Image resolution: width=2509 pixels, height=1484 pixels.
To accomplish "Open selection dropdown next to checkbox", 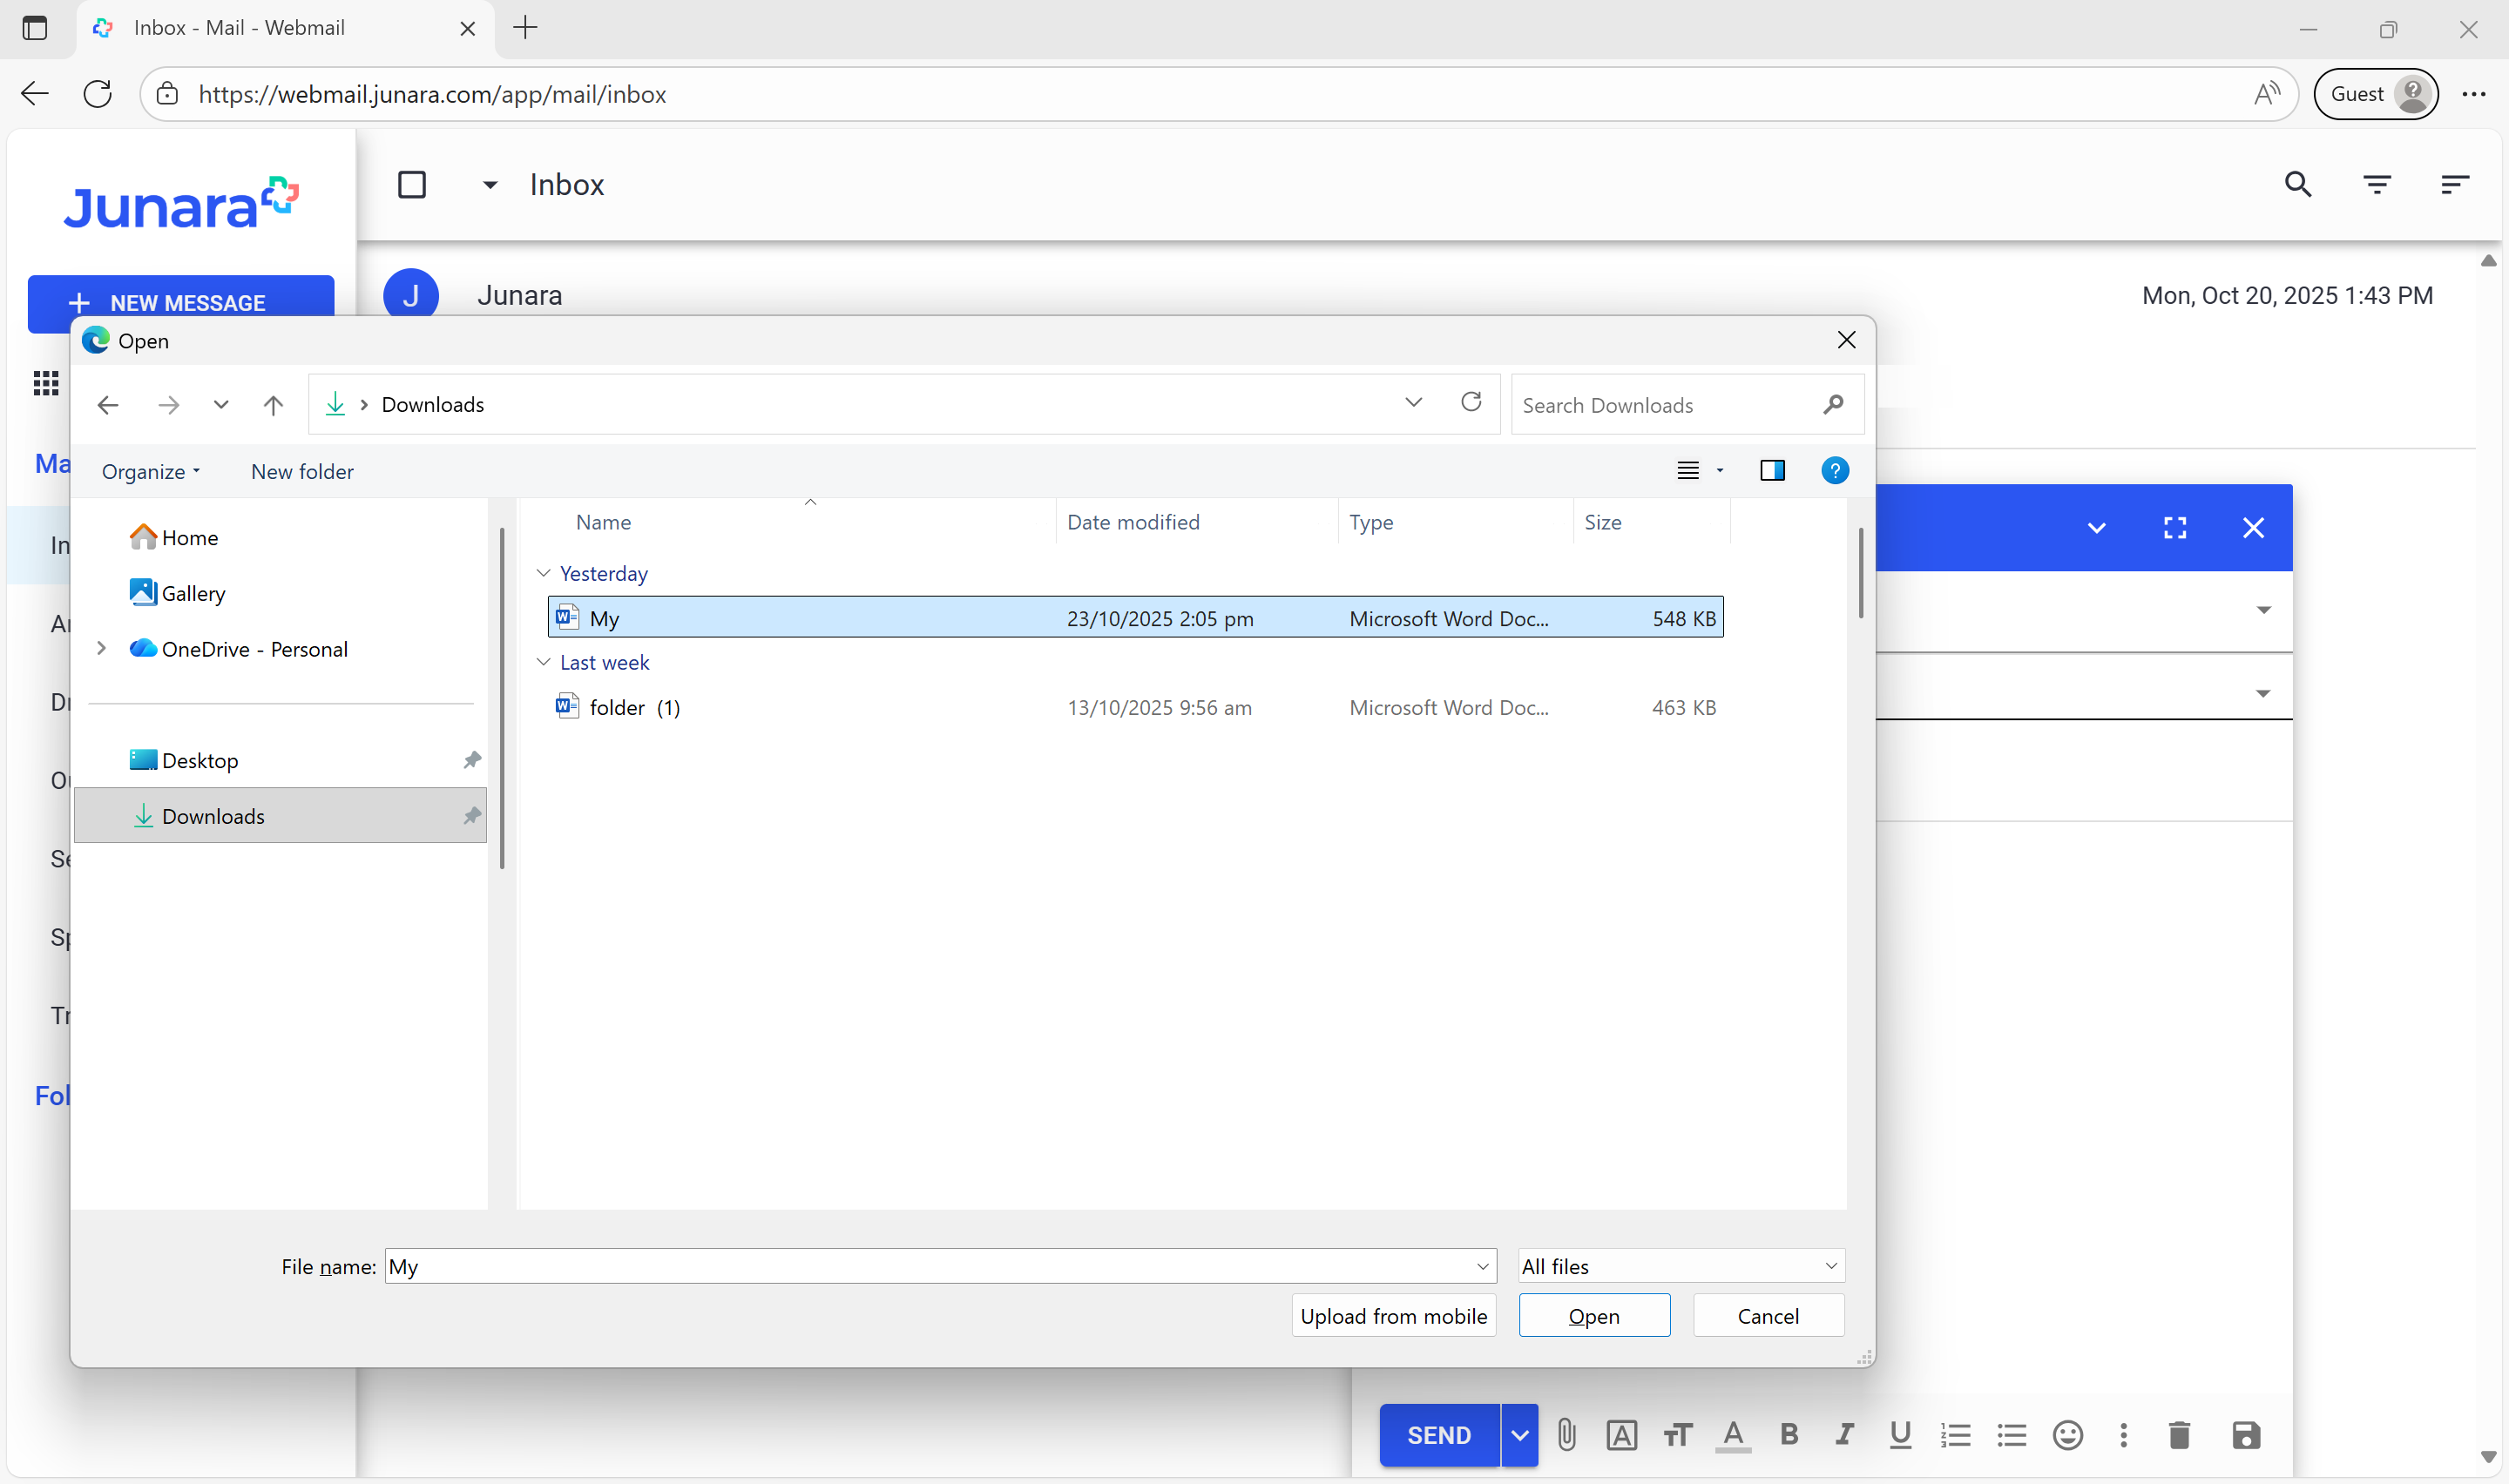I will [x=490, y=185].
